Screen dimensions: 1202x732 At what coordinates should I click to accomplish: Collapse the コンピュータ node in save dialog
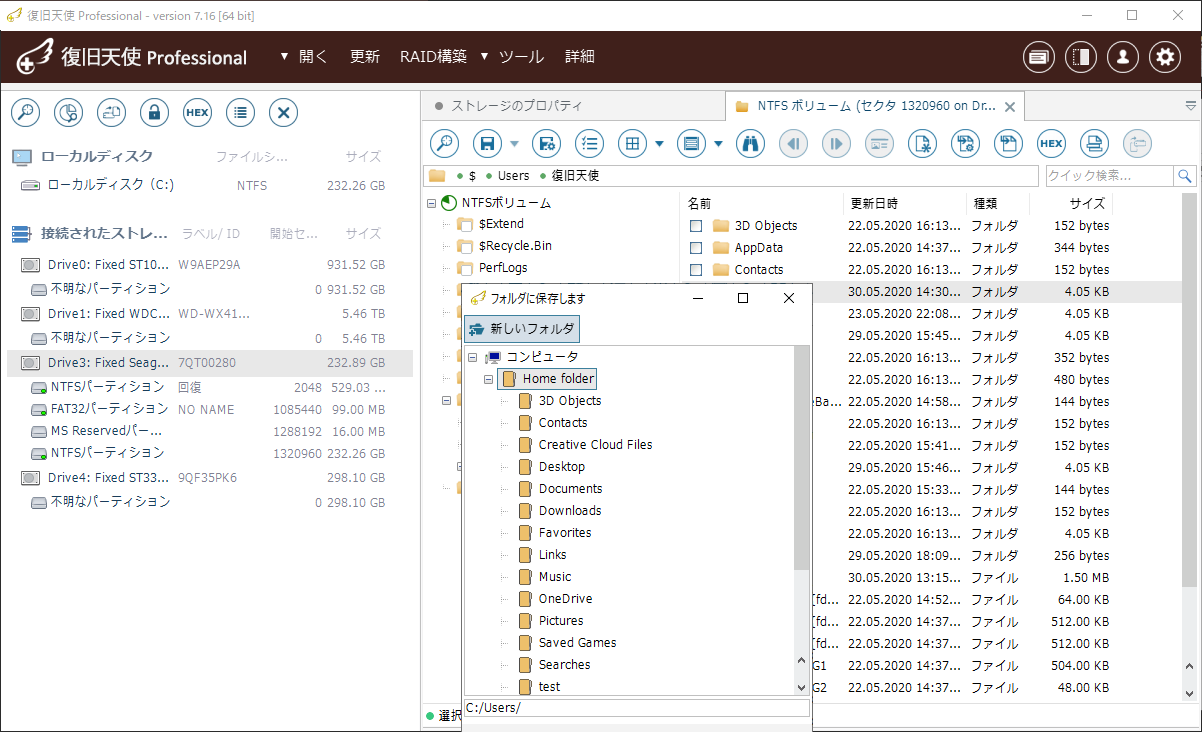click(473, 357)
